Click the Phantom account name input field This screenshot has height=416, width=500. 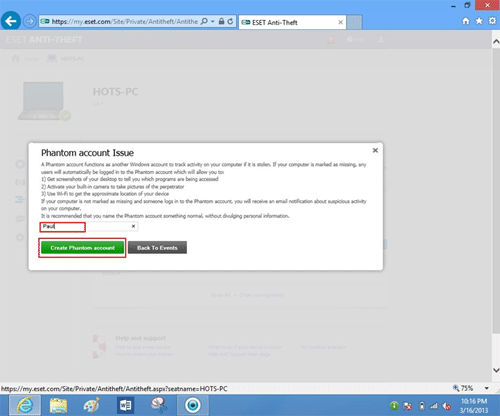point(89,227)
